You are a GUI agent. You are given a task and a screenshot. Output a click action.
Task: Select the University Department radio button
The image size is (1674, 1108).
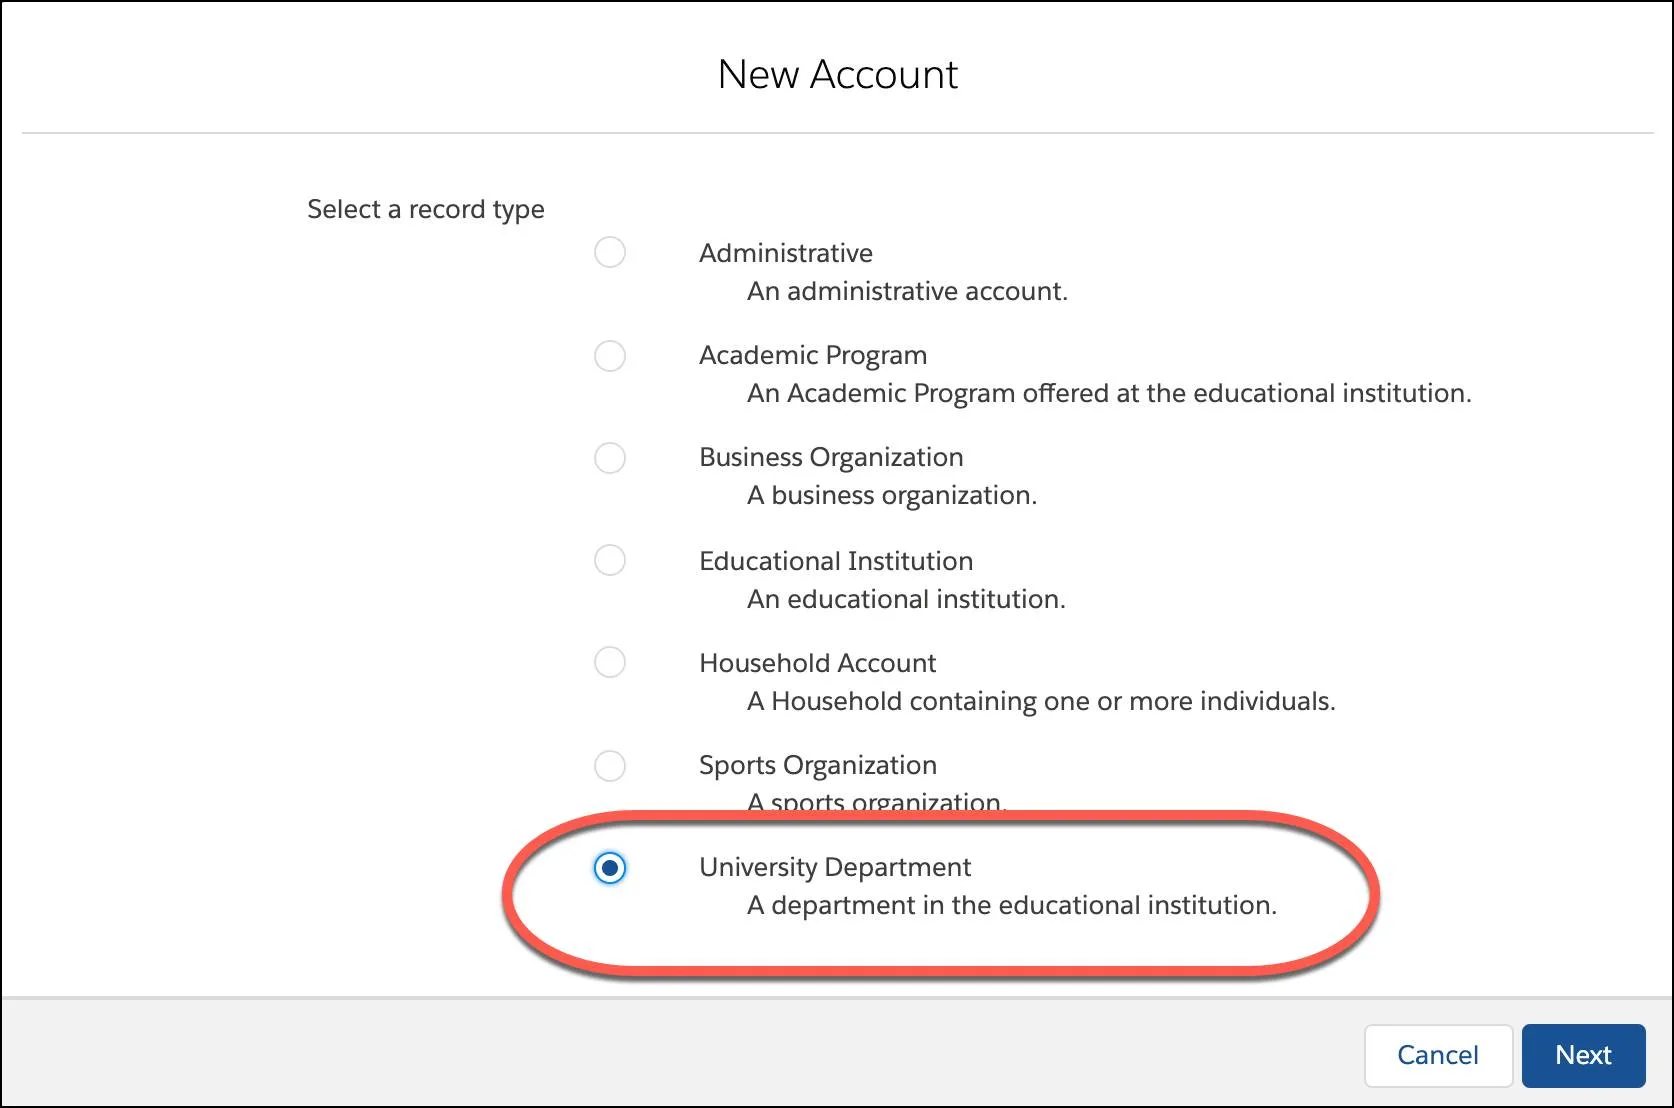pos(610,868)
